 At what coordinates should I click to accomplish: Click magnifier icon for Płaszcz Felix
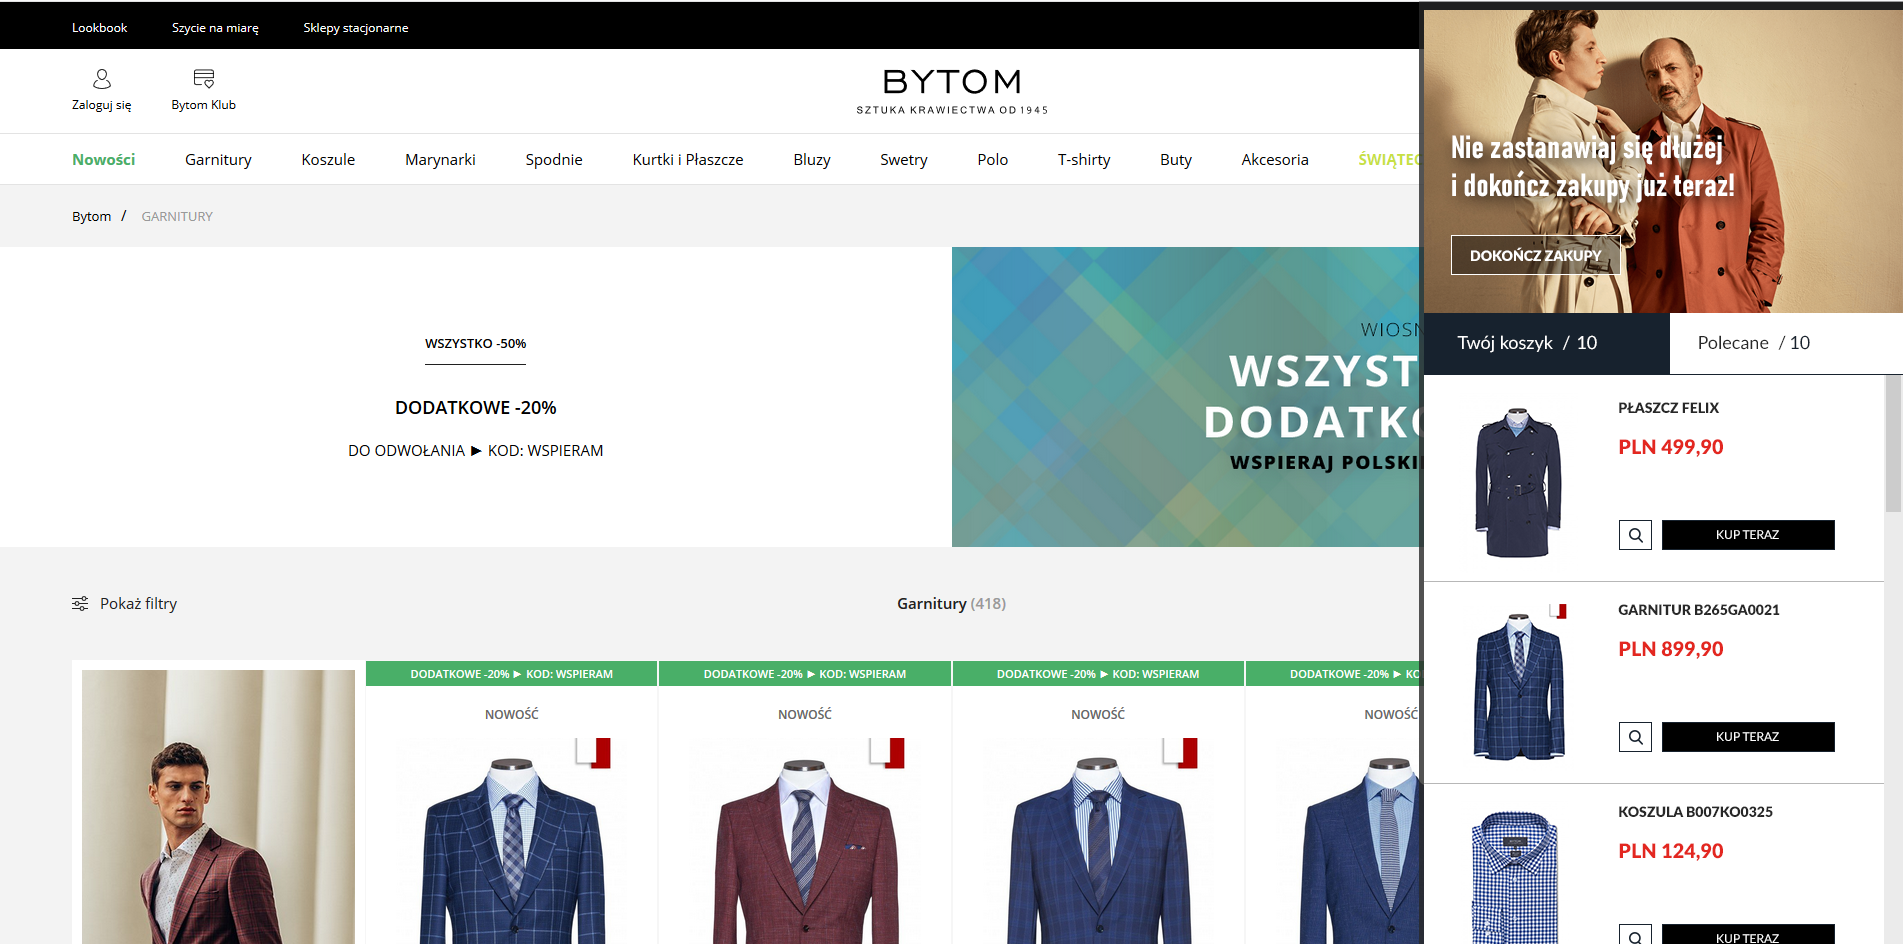click(x=1635, y=535)
